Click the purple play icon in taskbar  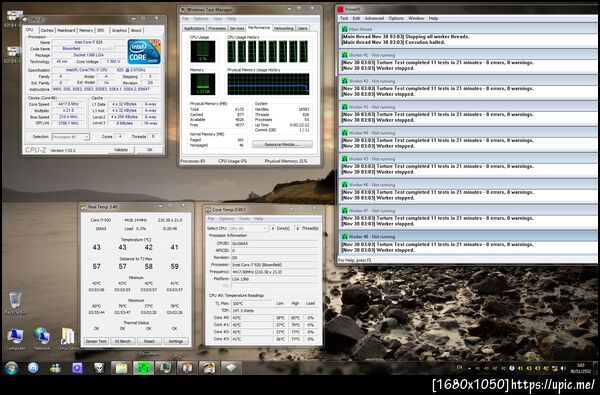(x=77, y=368)
